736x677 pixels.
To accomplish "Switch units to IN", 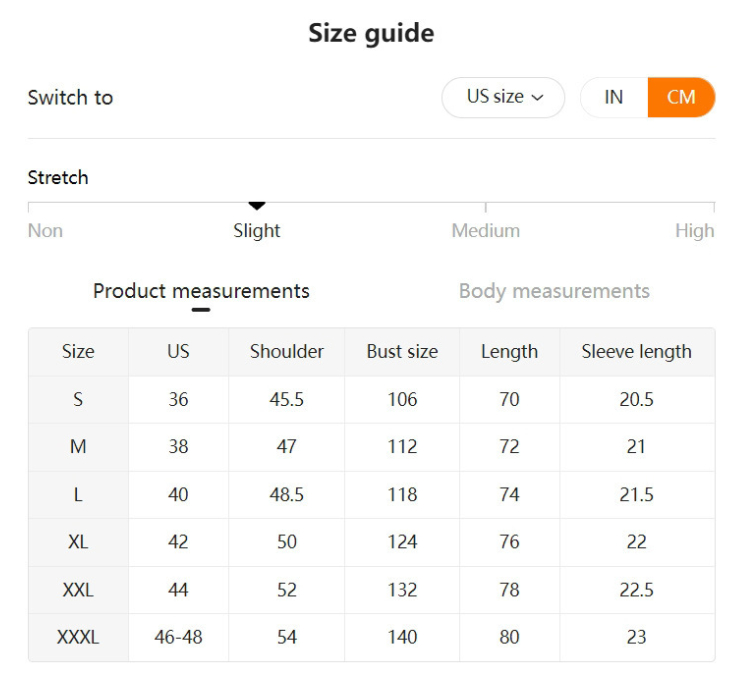I will coord(613,97).
